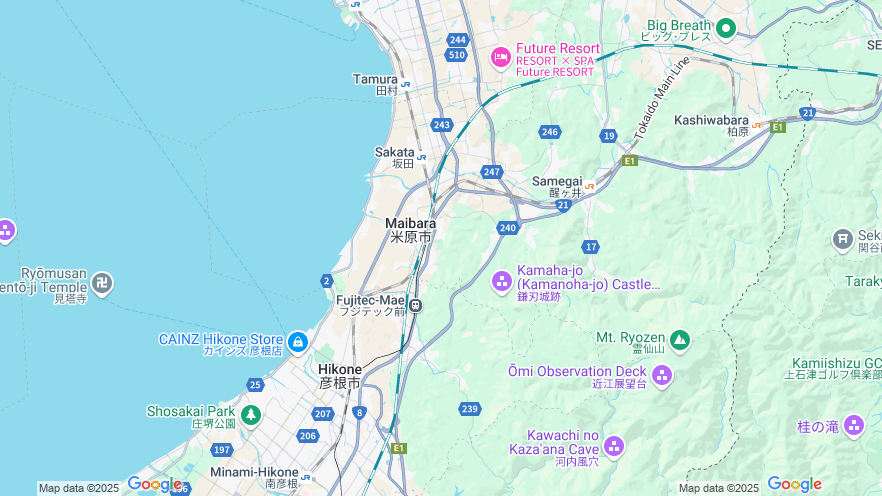
Task: Select the Samegai JR station marker
Action: click(590, 186)
